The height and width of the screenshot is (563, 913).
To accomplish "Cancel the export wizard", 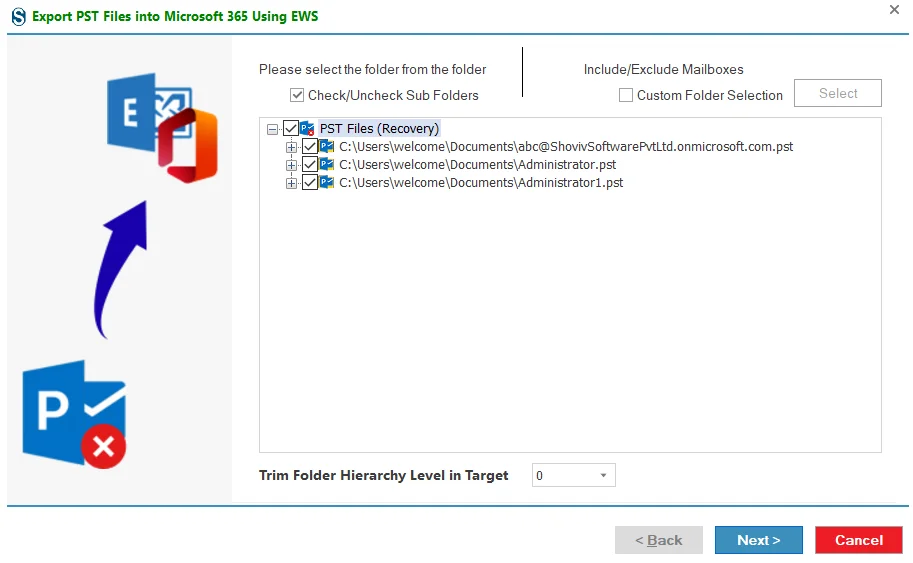I will (859, 540).
